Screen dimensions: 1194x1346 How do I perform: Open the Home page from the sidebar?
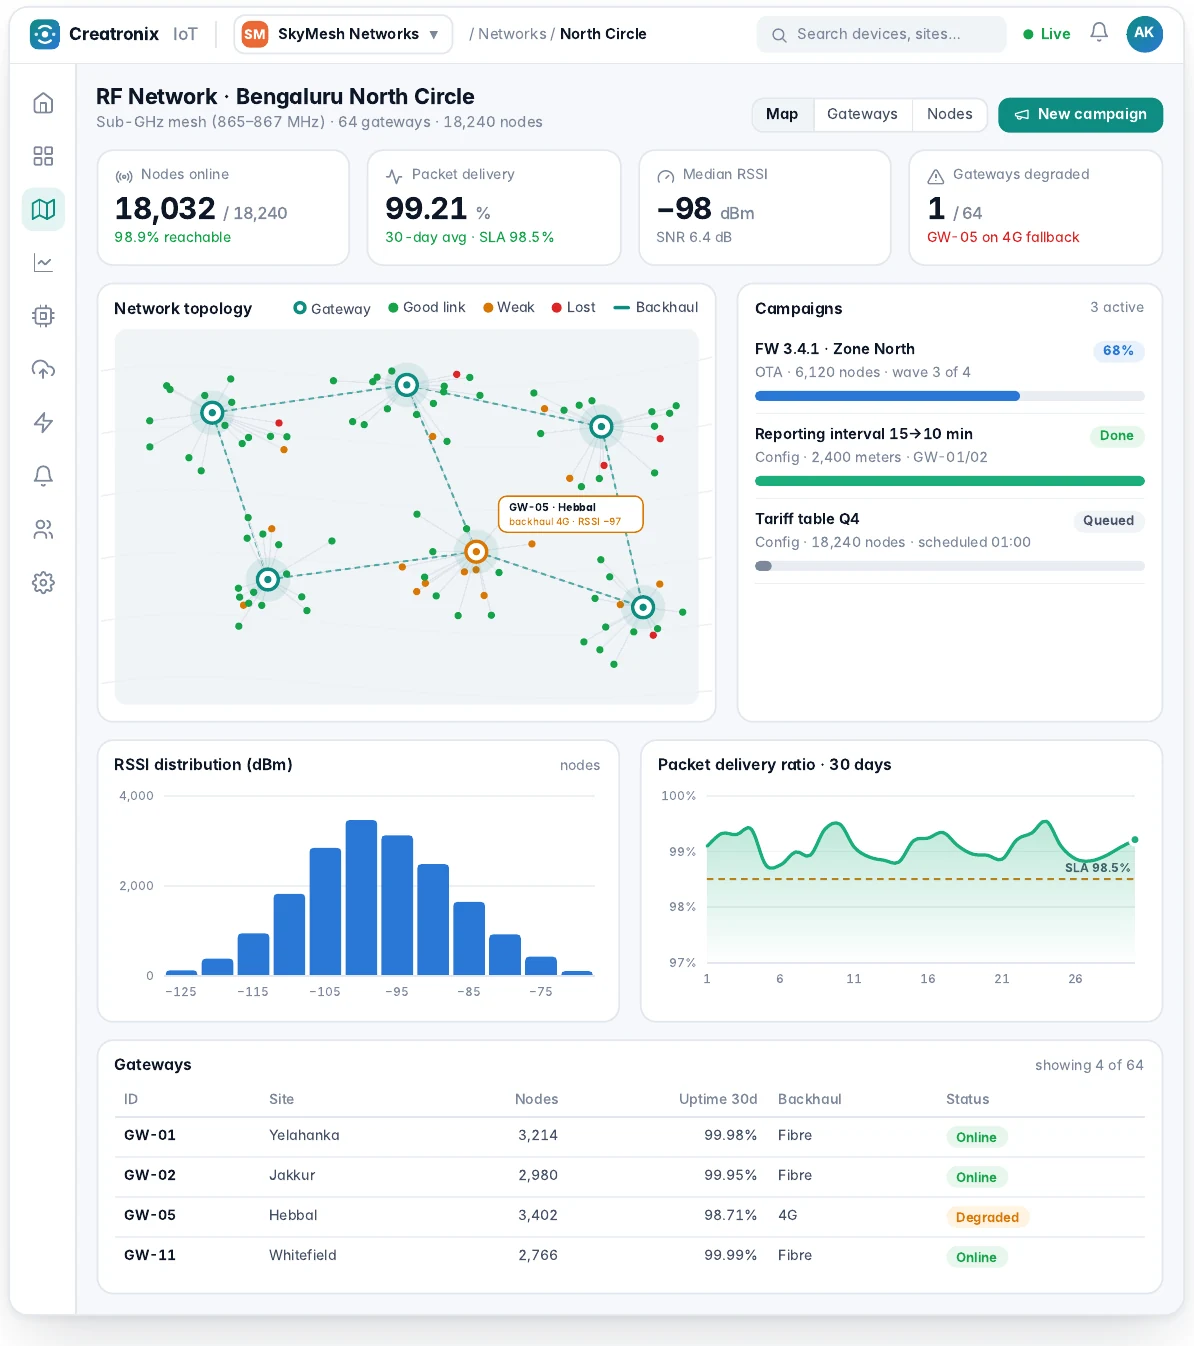[43, 103]
